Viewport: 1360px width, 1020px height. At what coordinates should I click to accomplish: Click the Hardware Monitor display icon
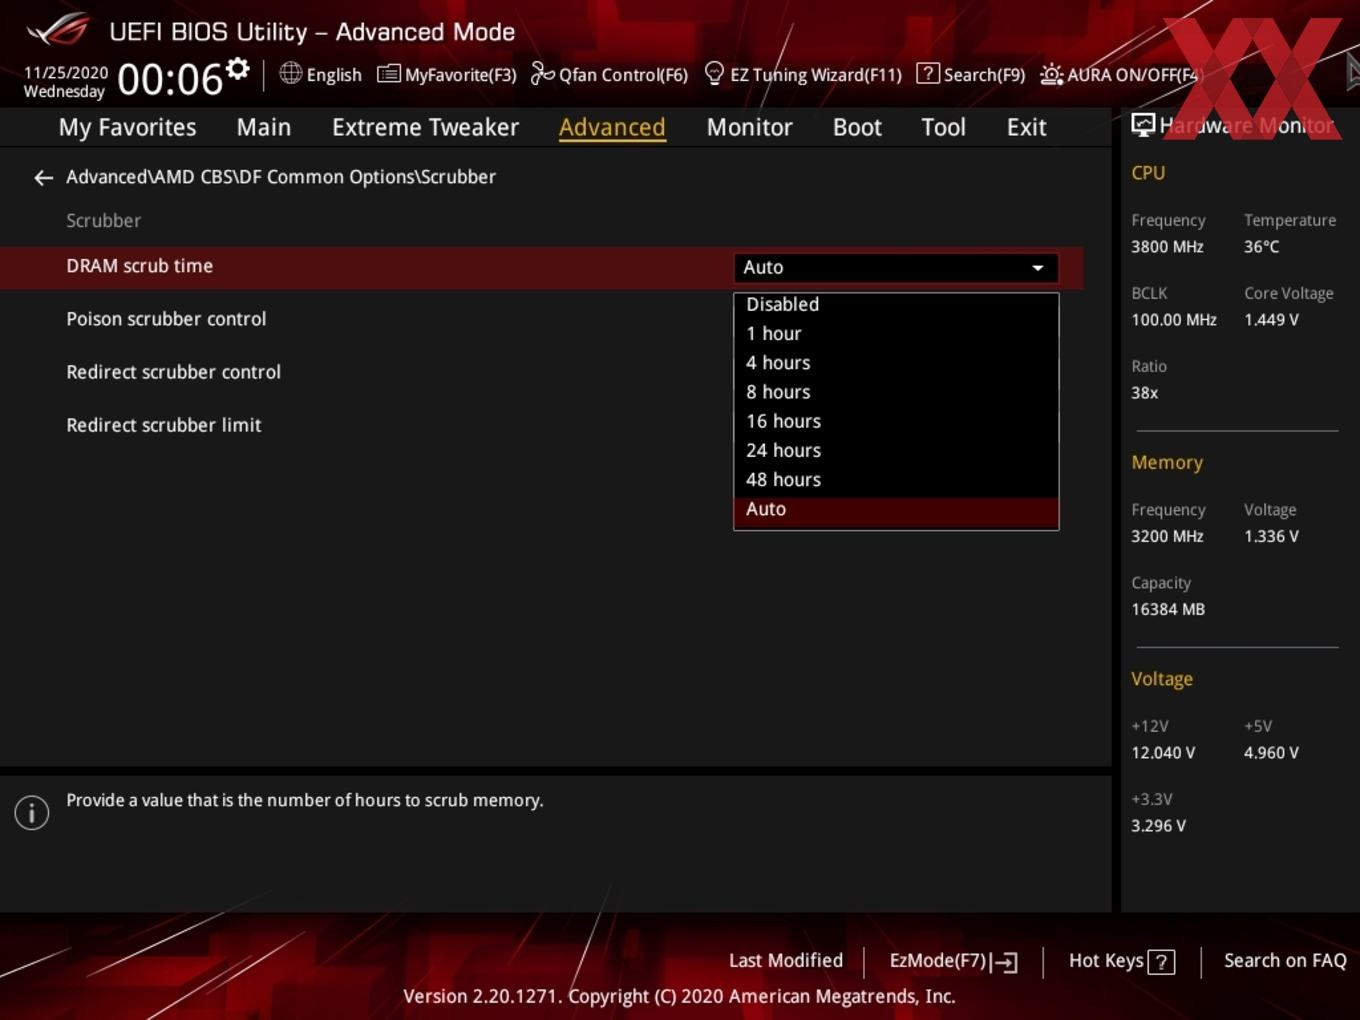click(1143, 125)
